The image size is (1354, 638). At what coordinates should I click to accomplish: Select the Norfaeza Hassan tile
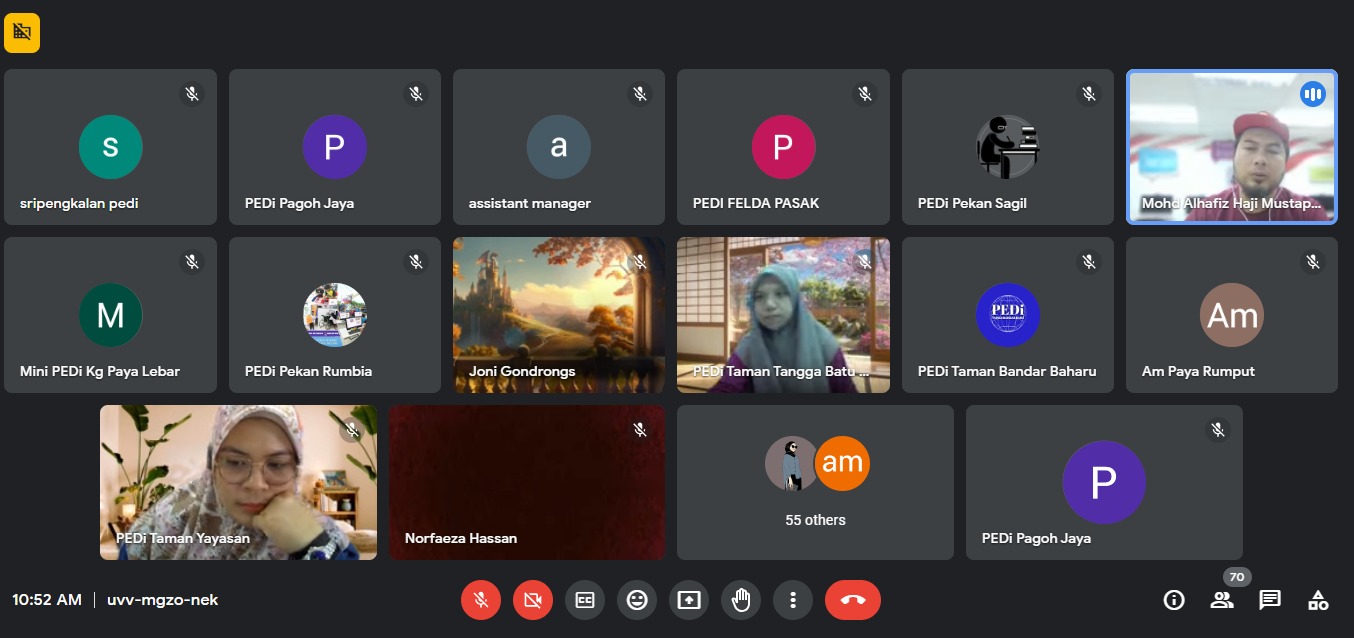coord(526,482)
